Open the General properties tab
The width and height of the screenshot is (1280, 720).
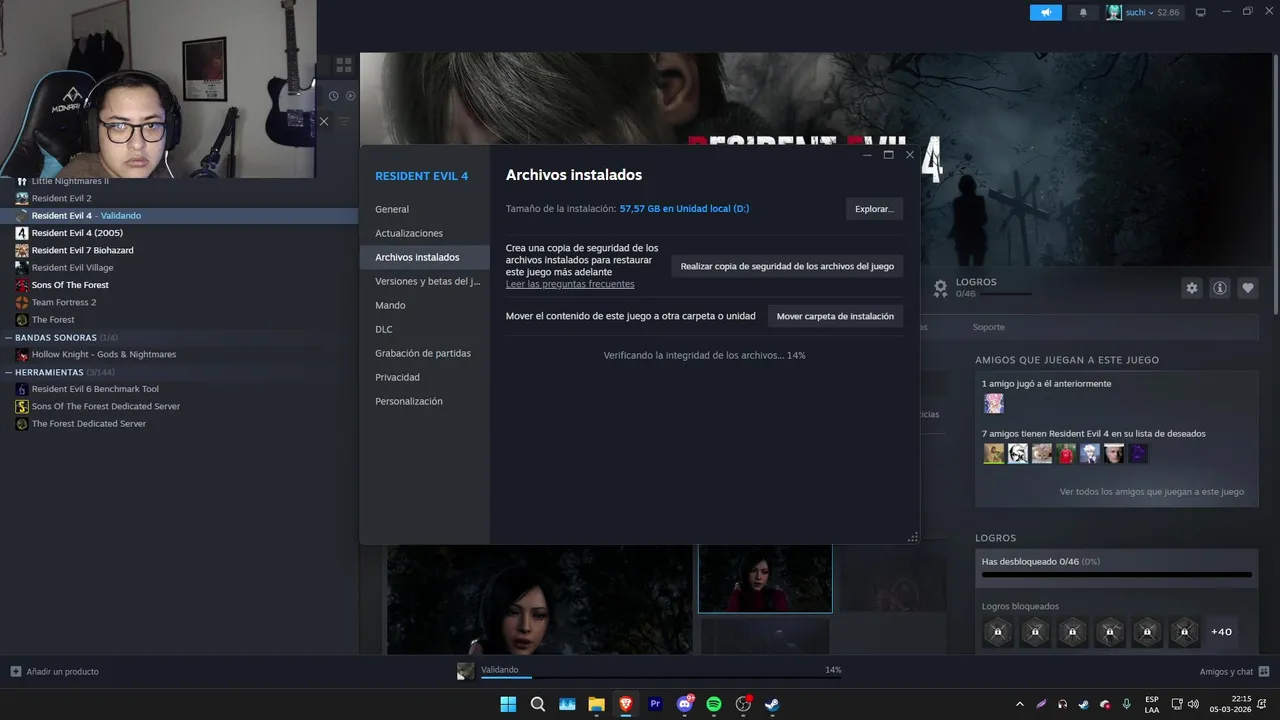pos(392,209)
